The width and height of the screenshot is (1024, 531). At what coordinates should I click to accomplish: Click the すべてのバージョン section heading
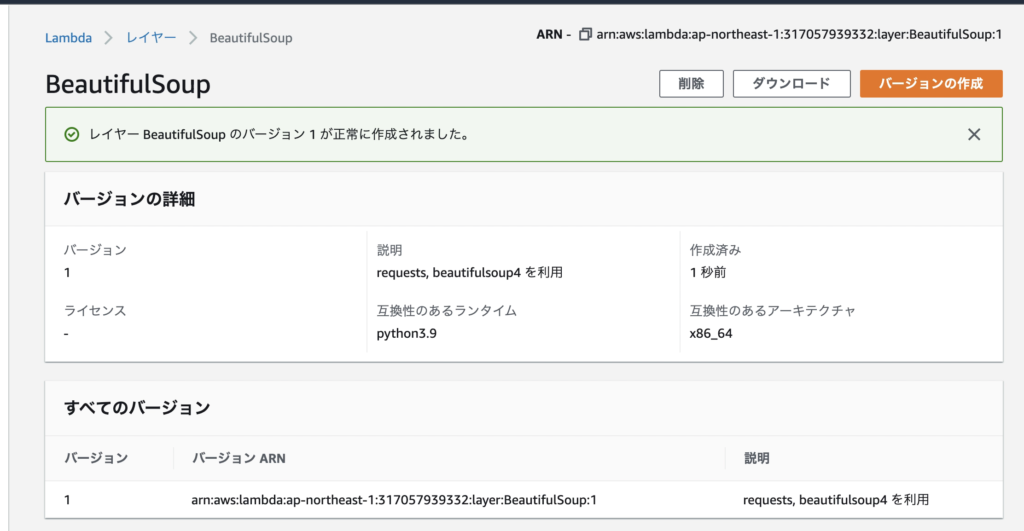pos(137,408)
